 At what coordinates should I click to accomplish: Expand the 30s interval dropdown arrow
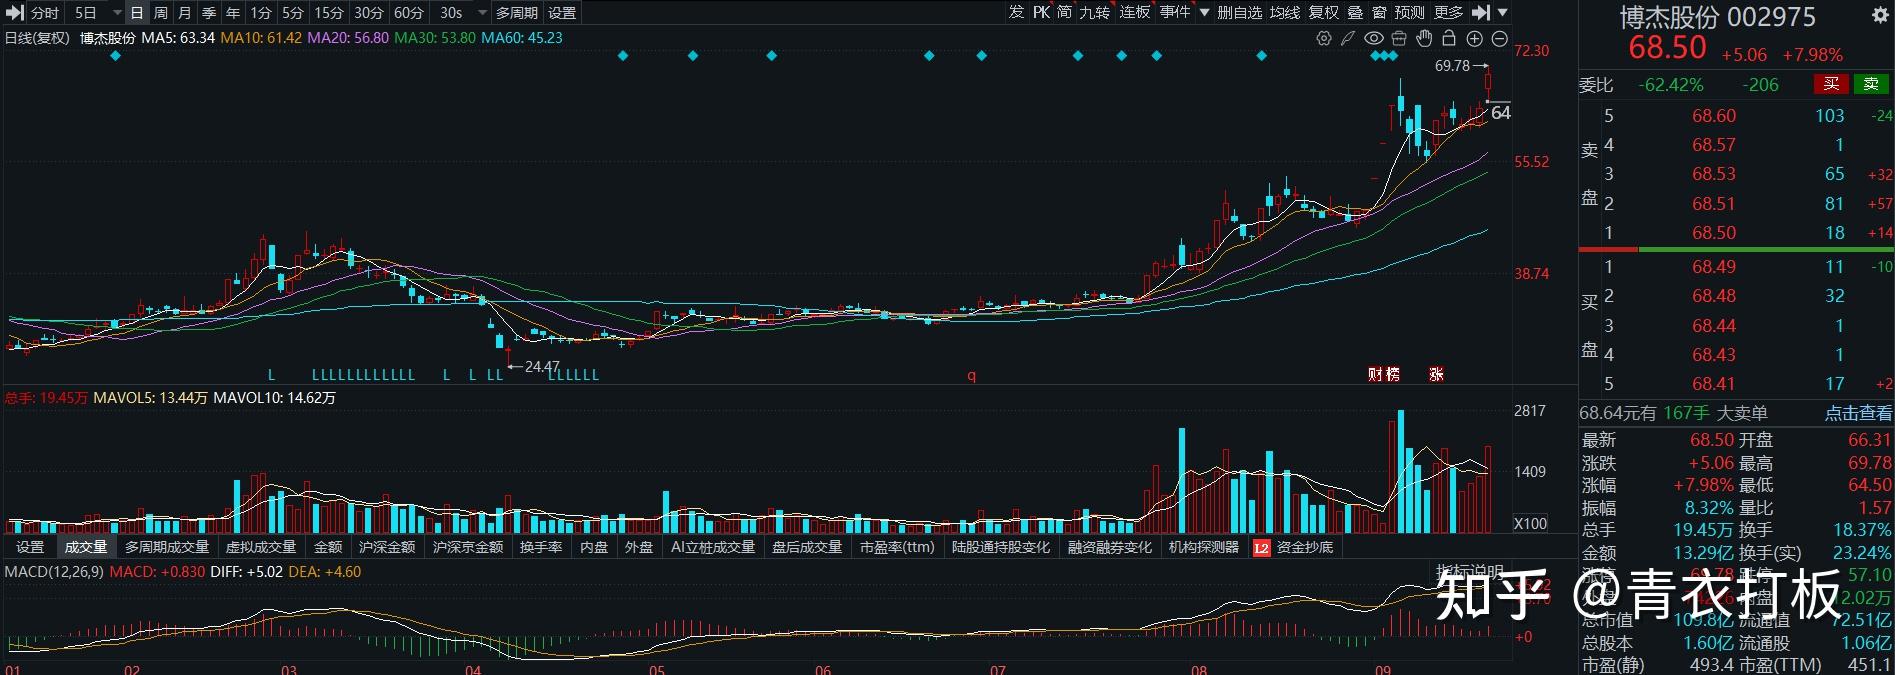[x=482, y=13]
